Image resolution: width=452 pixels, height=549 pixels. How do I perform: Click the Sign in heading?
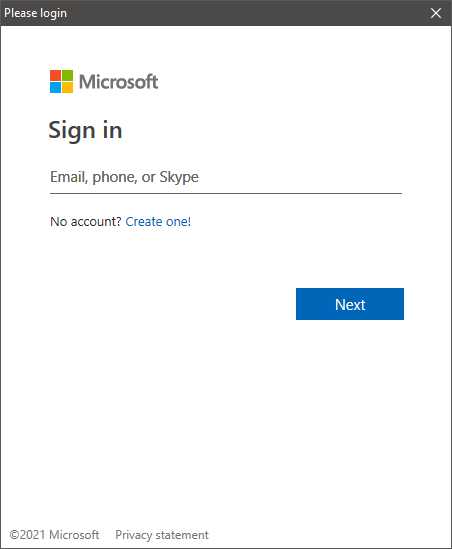pos(85,130)
